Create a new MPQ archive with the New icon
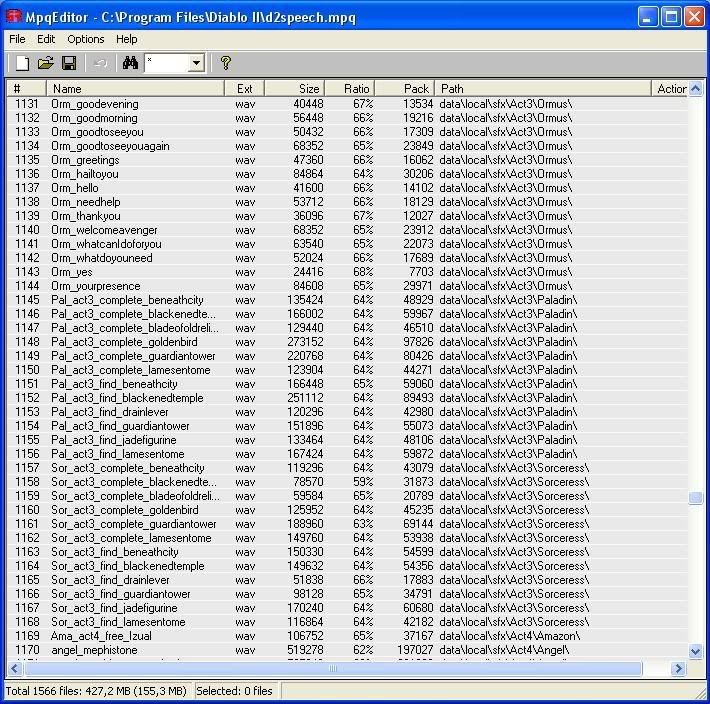This screenshot has width=710, height=704. [x=22, y=63]
